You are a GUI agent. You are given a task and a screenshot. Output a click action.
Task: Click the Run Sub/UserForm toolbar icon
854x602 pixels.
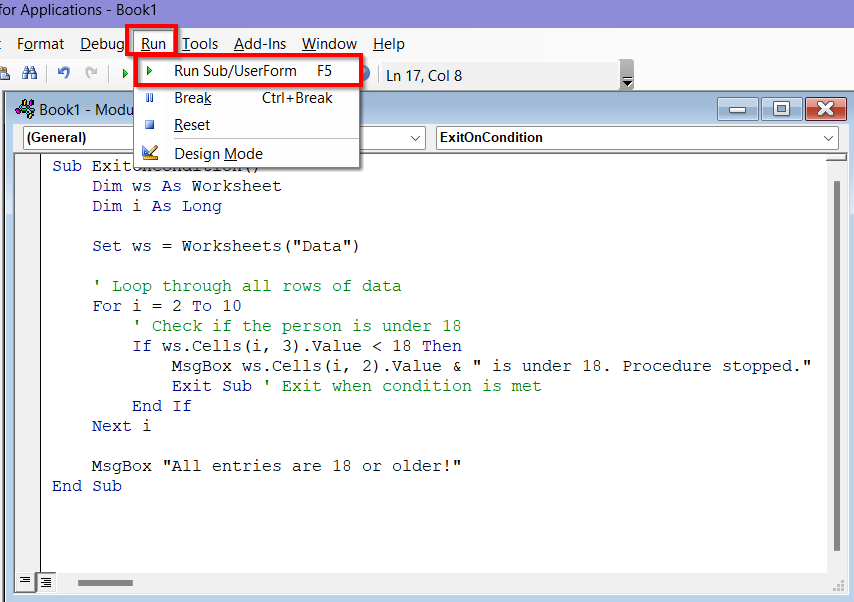point(123,72)
